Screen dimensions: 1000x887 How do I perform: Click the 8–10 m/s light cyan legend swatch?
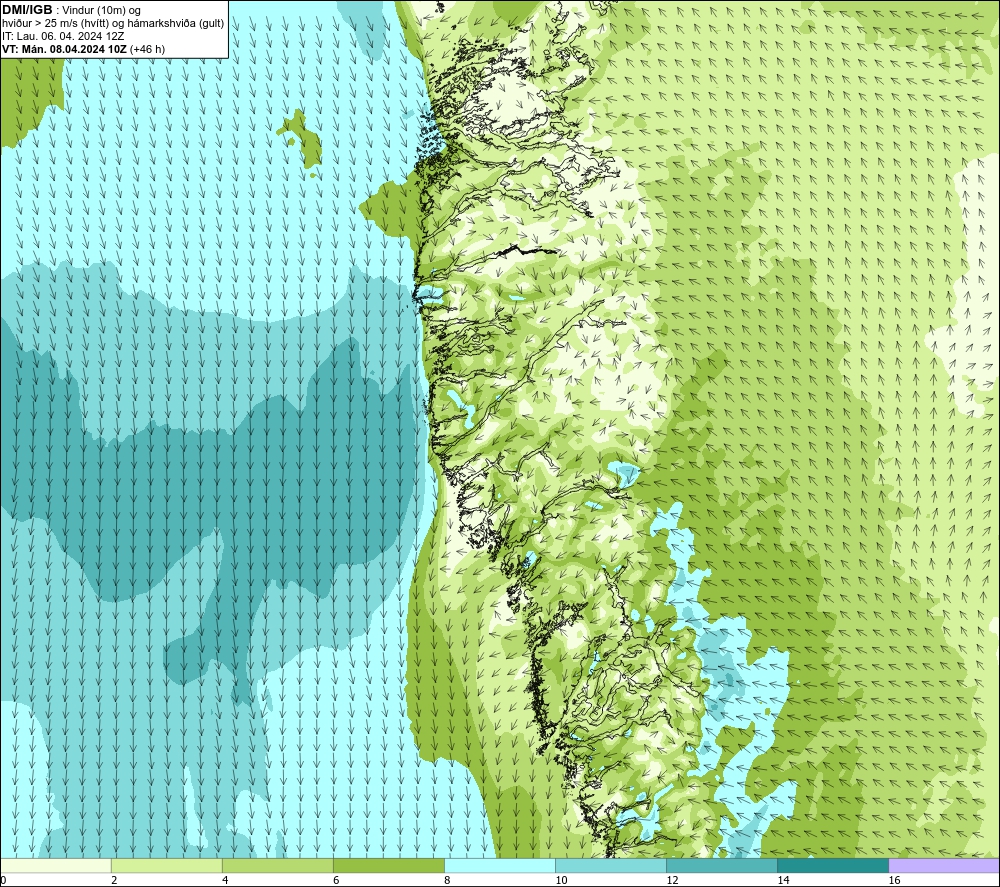click(x=500, y=866)
